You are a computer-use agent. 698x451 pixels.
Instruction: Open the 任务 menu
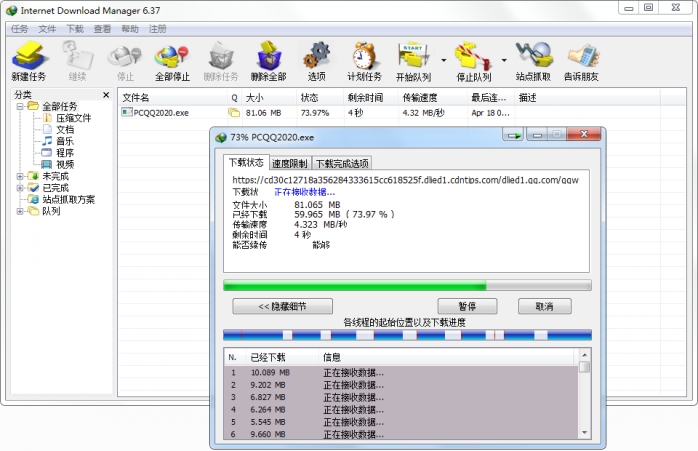[19, 29]
